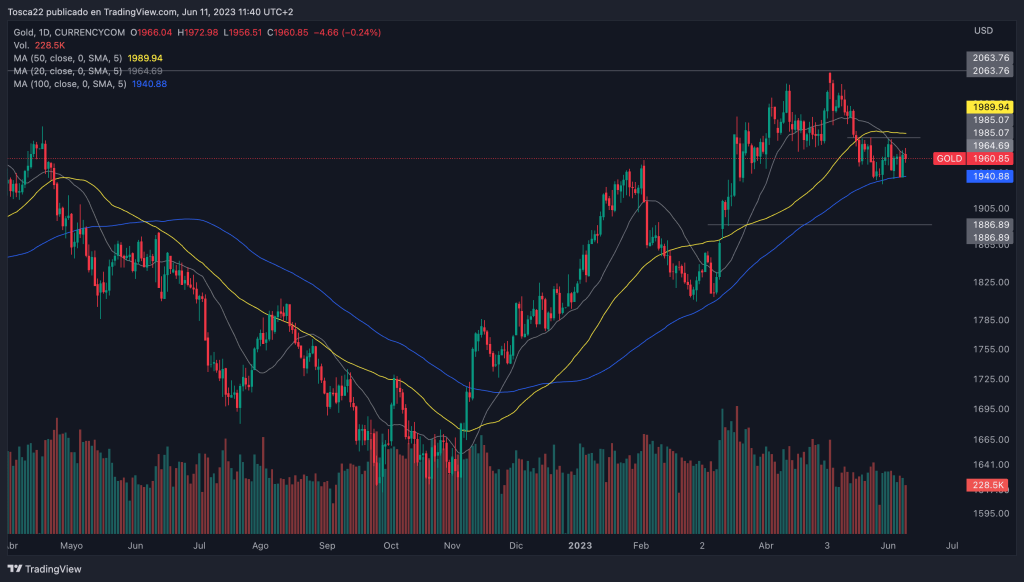Select the MA 50 indicator legend
Screen dimensions: 1024x582
click(x=68, y=59)
